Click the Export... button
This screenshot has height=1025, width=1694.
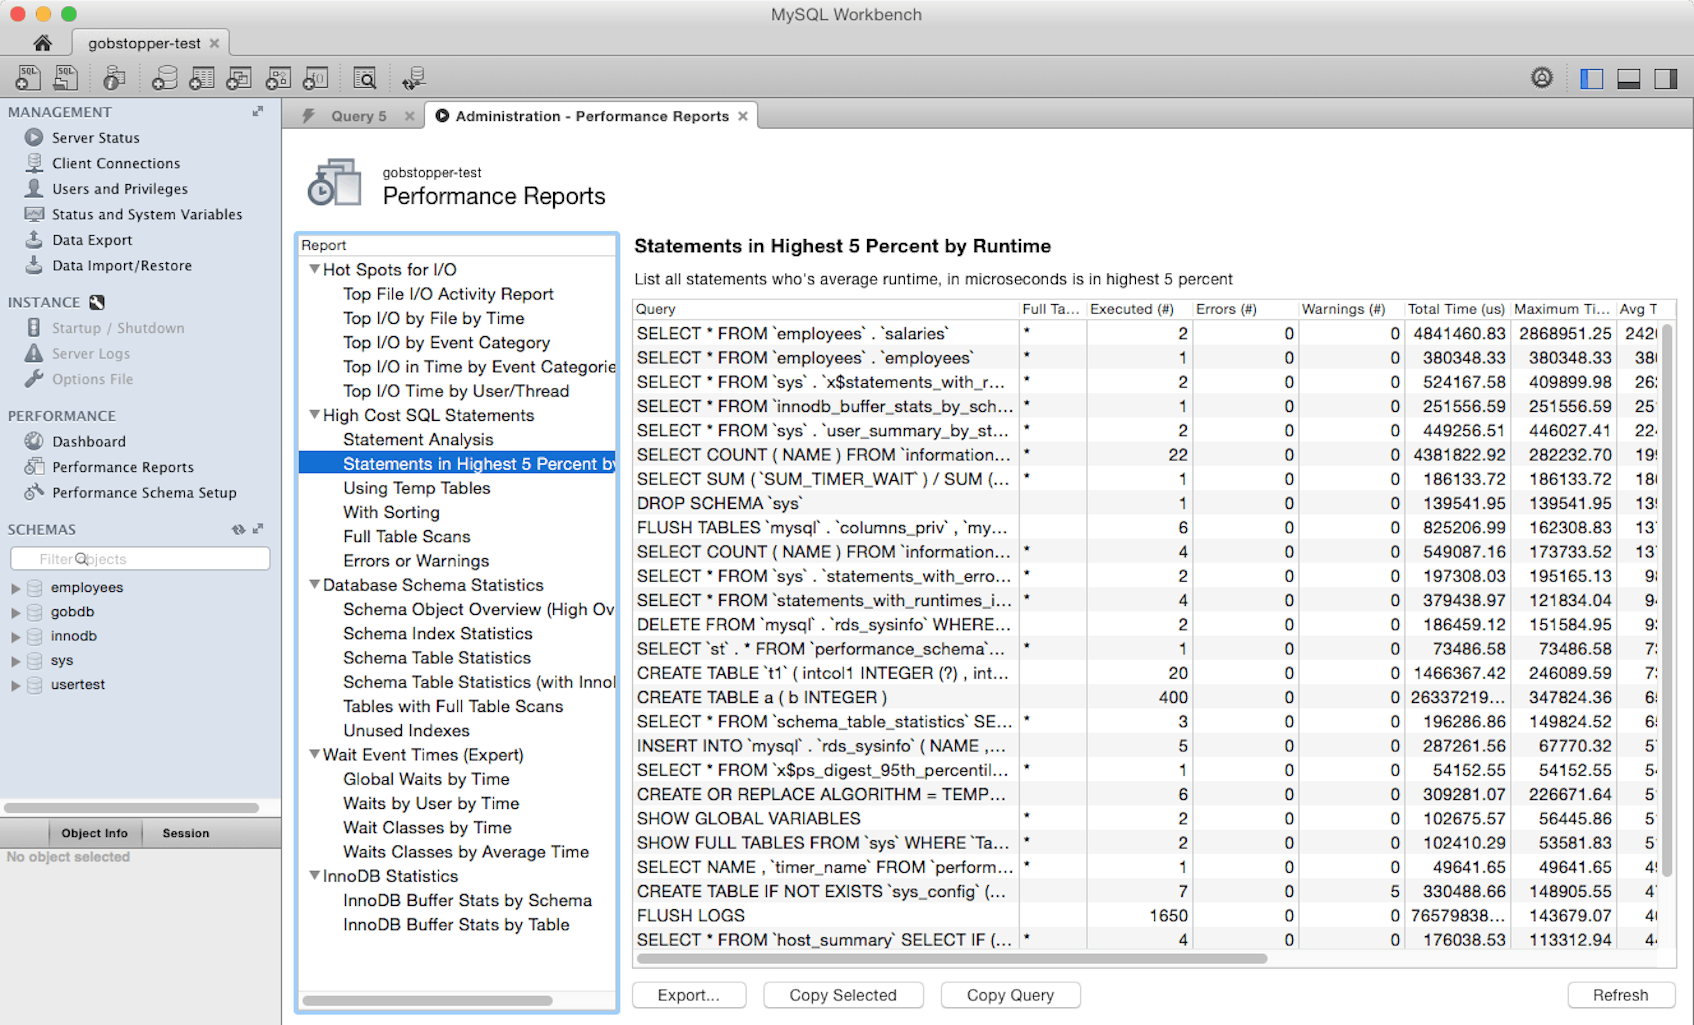688,995
